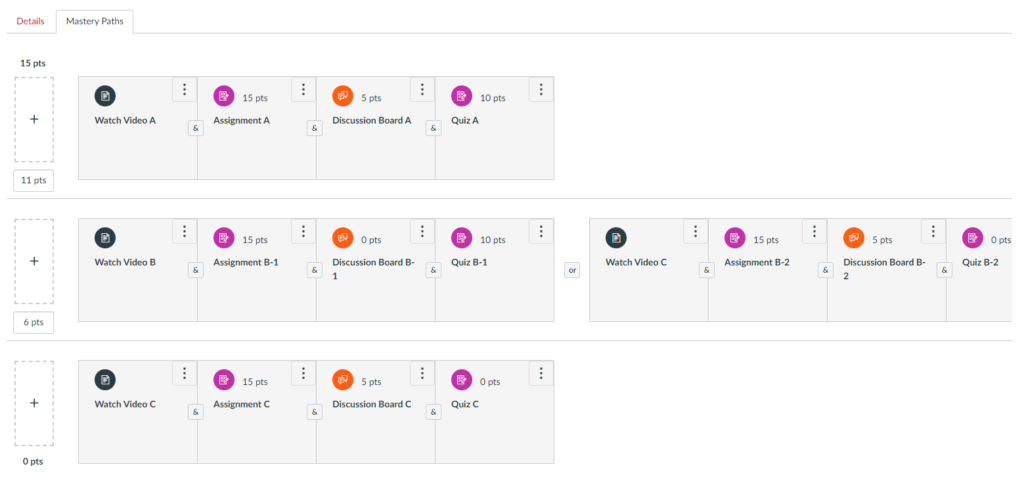
Task: Select the Mastery Paths tab
Action: coord(95,21)
